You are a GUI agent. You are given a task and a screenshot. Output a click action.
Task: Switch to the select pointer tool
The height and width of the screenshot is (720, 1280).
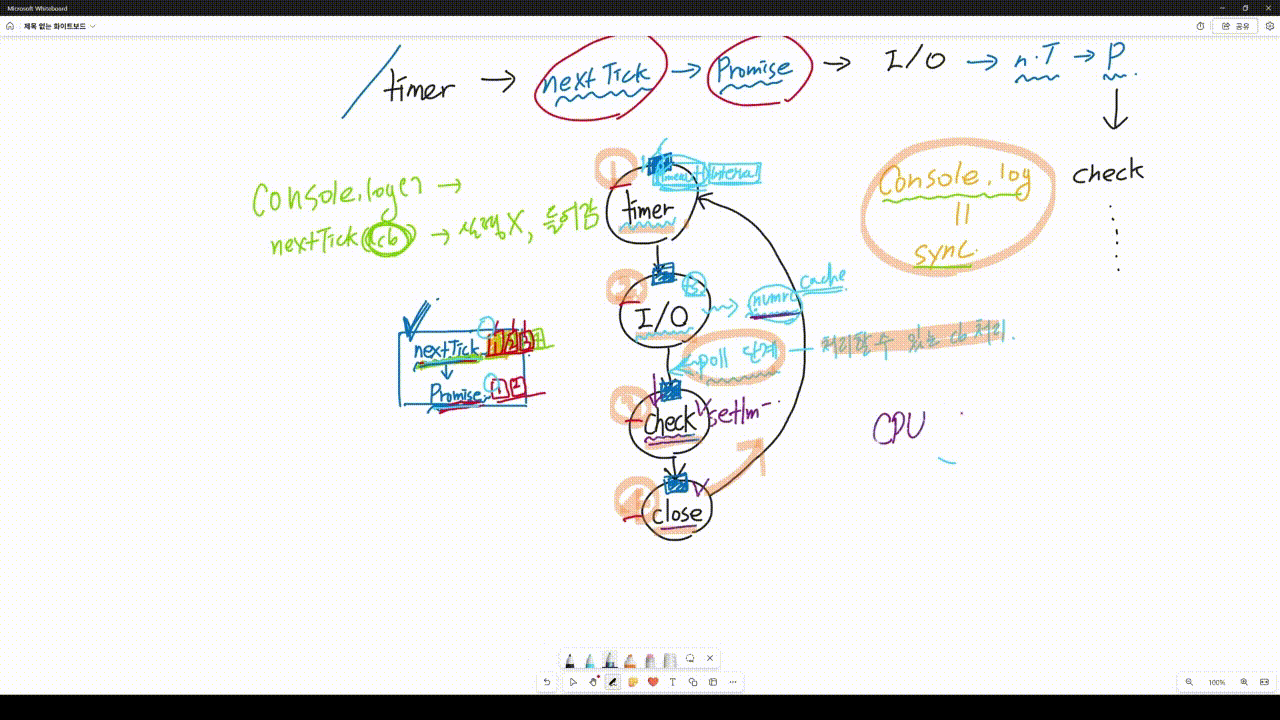pyautogui.click(x=573, y=682)
